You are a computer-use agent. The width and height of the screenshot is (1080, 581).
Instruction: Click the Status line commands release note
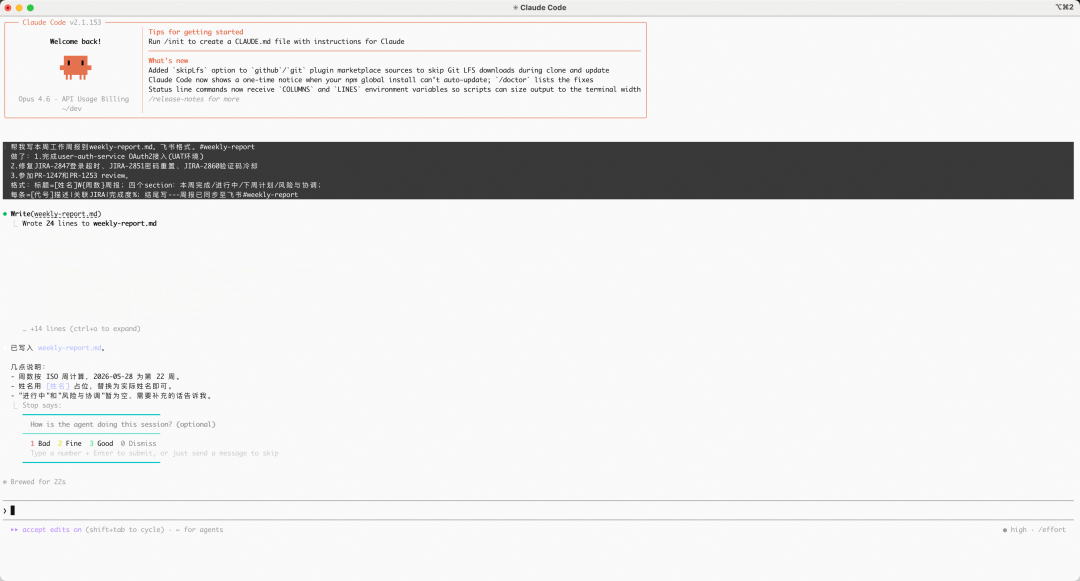point(395,89)
